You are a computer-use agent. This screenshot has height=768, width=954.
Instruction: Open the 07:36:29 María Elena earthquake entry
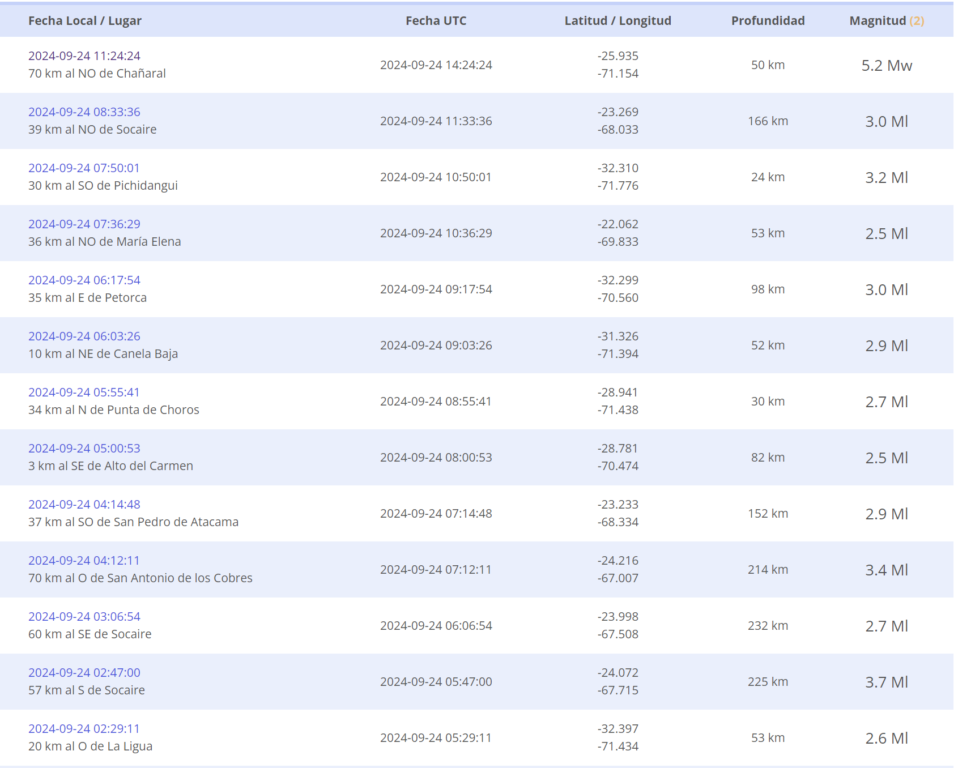84,224
